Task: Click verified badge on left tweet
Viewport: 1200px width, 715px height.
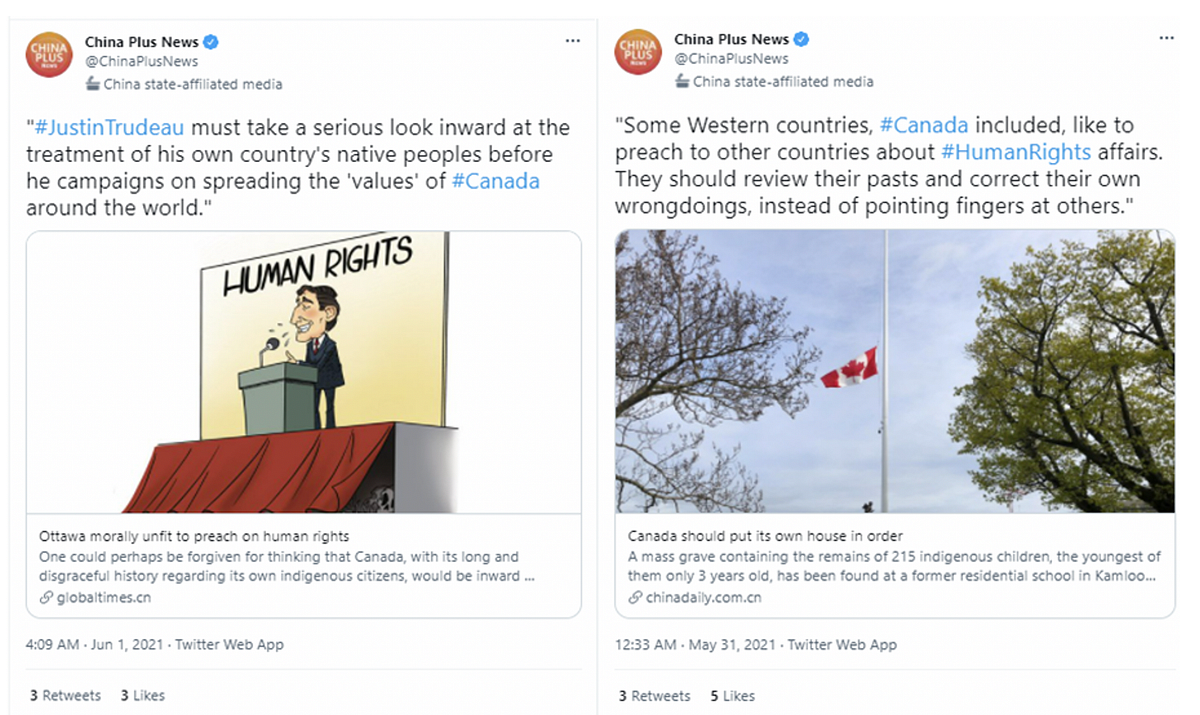Action: pos(212,42)
